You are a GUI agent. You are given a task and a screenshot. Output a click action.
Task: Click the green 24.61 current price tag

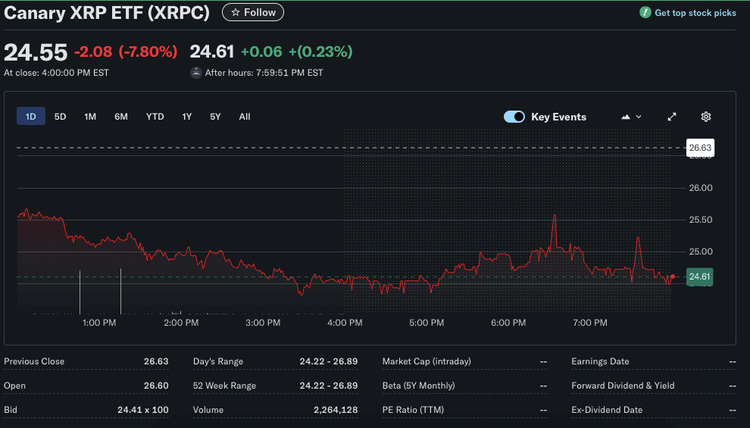pos(700,277)
